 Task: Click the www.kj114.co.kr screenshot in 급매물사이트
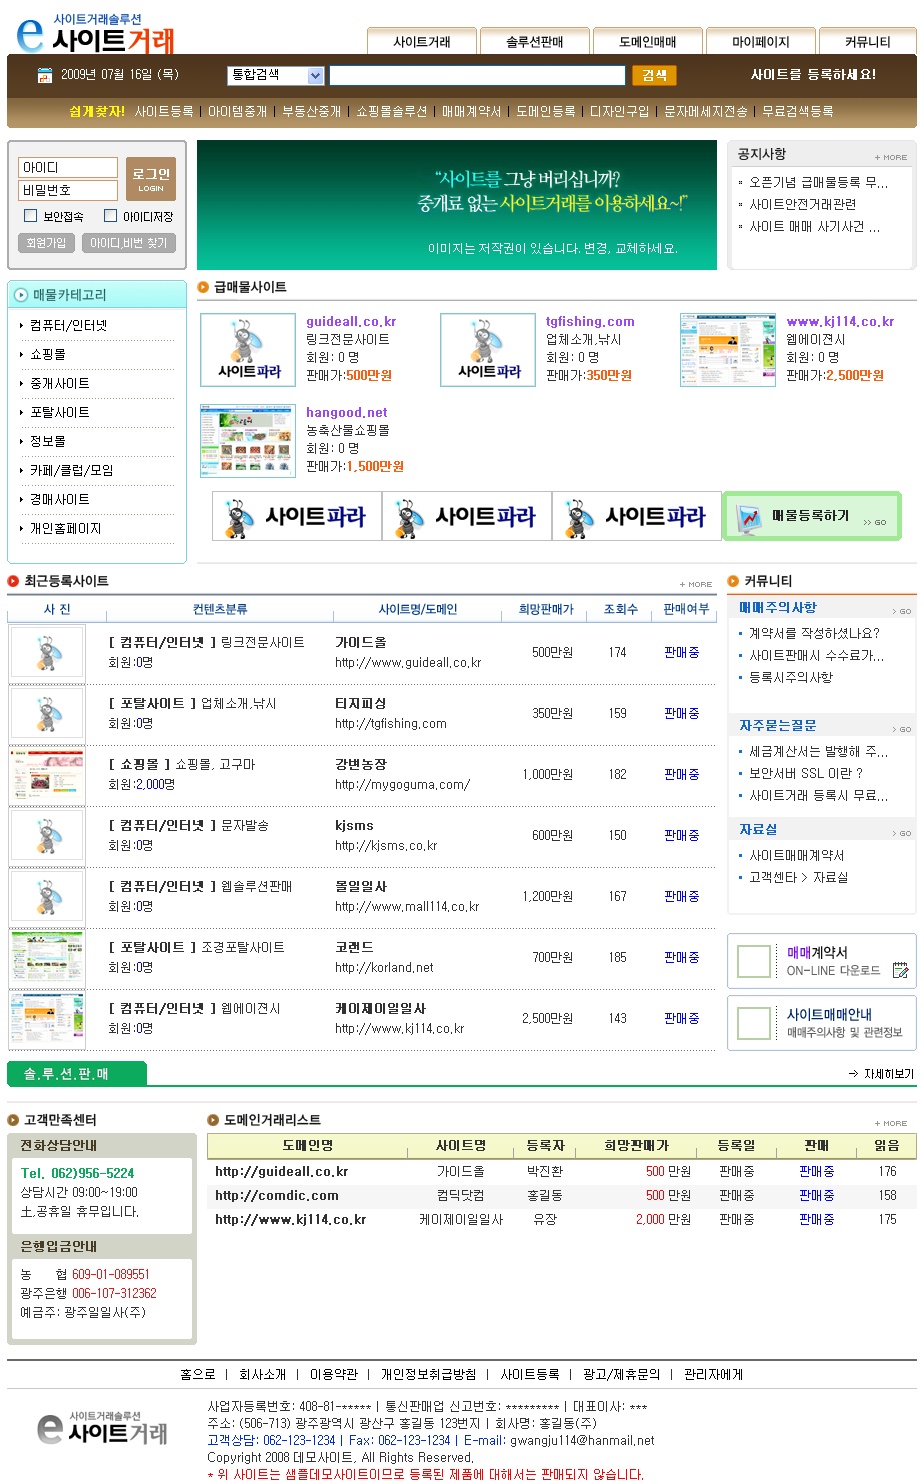(727, 350)
